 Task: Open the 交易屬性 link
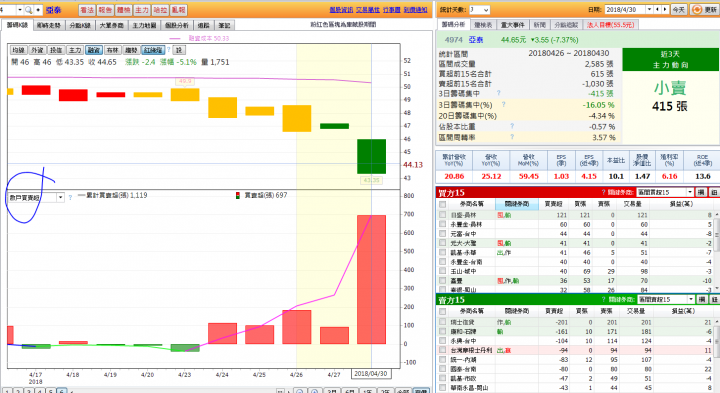367,10
